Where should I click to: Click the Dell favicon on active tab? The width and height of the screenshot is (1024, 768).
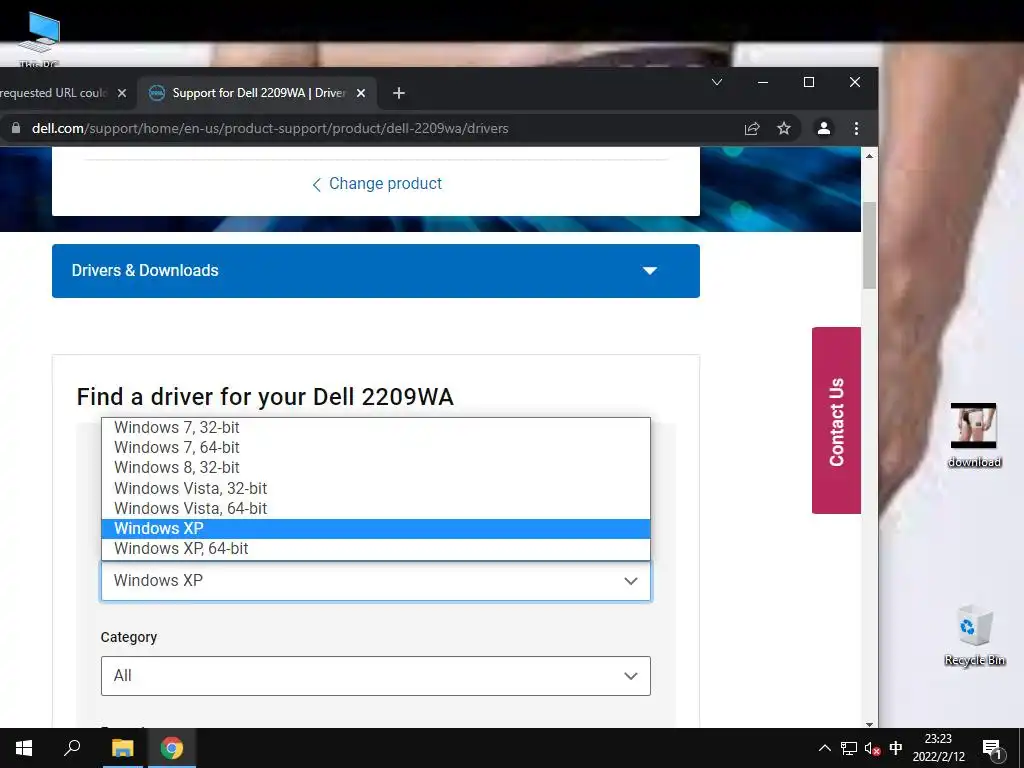coord(157,93)
